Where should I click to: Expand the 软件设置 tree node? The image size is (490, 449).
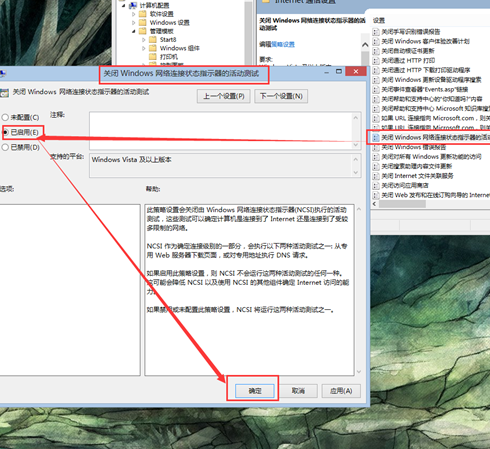pyautogui.click(x=134, y=14)
